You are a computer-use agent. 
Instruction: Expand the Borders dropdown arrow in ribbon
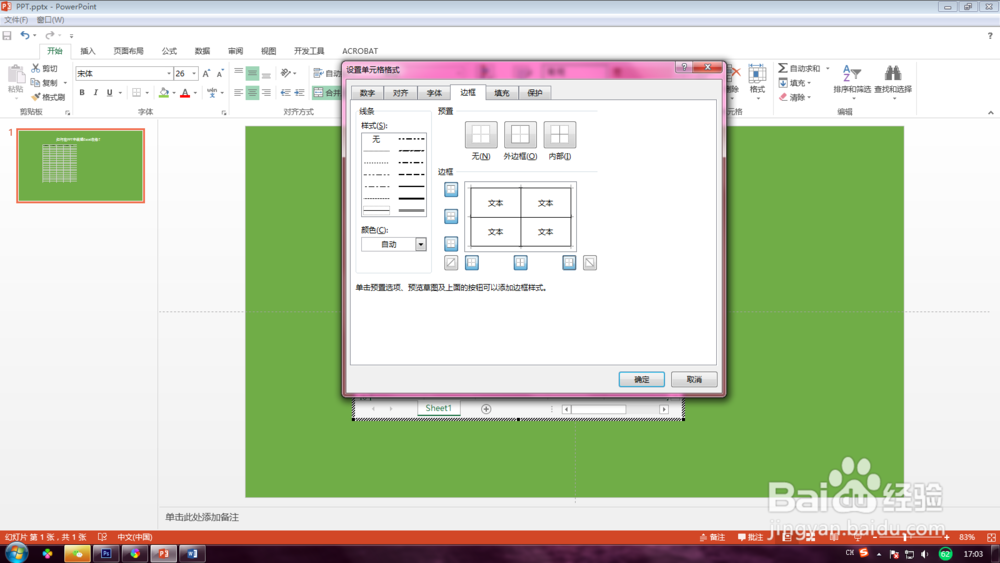[x=147, y=93]
